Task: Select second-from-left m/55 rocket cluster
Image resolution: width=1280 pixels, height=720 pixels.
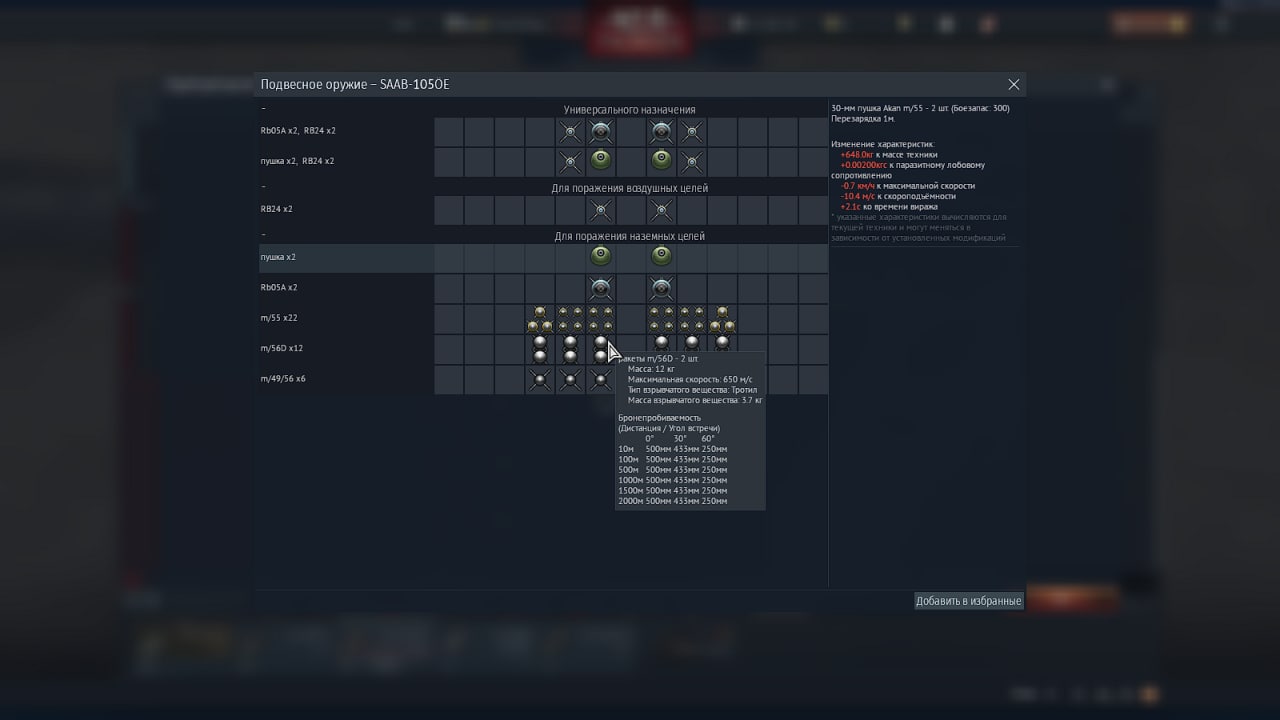Action: click(x=570, y=319)
